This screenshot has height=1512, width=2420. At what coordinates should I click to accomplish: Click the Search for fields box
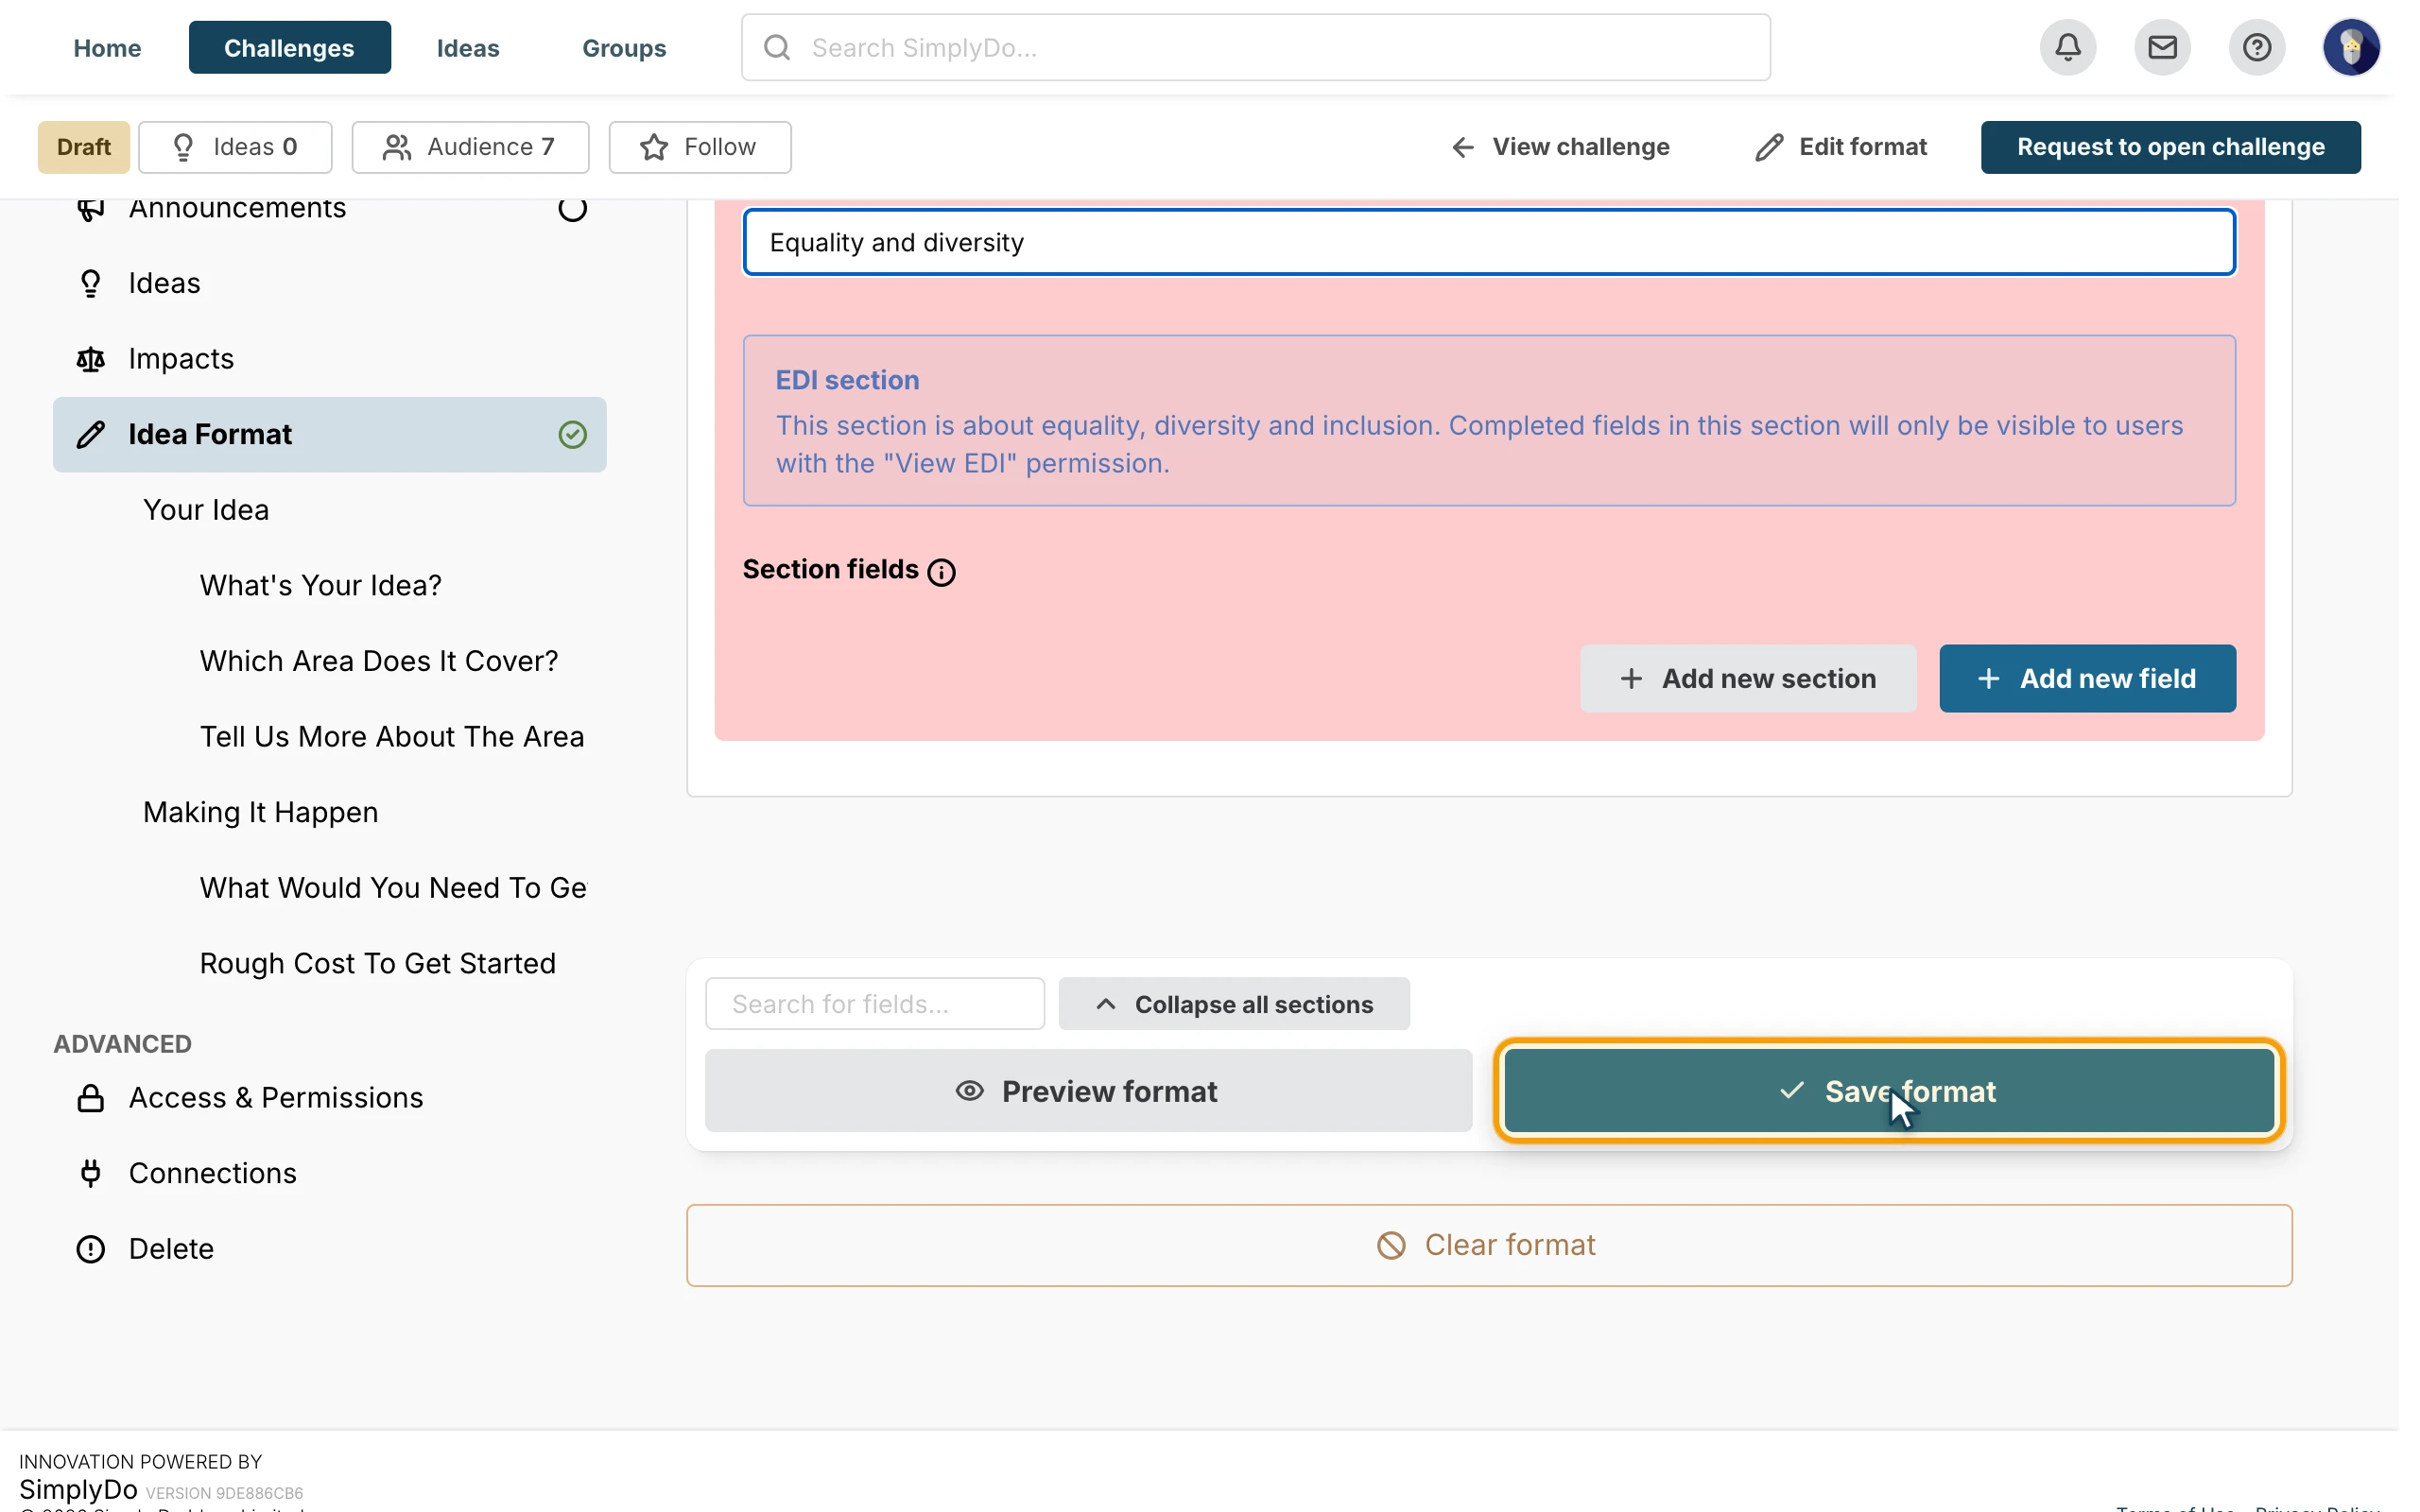(x=875, y=1004)
